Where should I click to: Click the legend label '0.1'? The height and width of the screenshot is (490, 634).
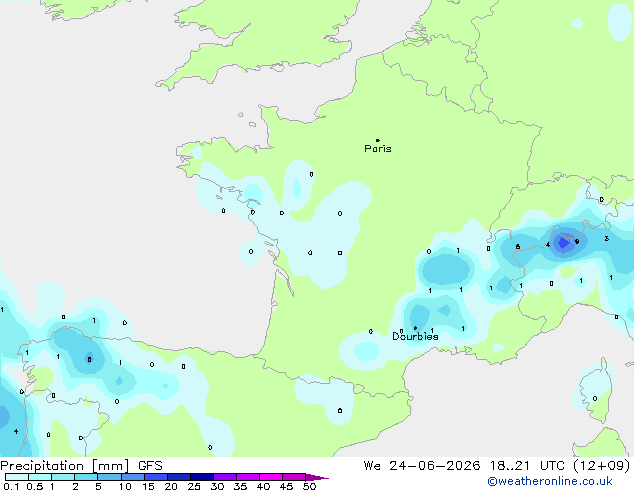point(11,486)
